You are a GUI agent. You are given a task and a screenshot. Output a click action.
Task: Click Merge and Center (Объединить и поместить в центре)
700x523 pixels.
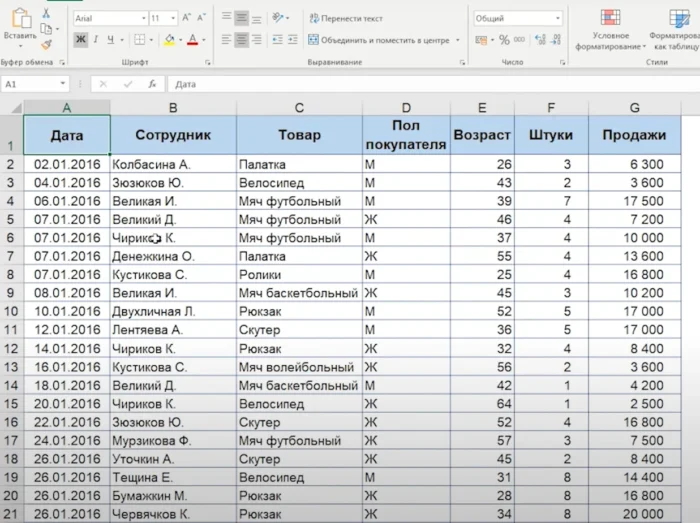384,40
